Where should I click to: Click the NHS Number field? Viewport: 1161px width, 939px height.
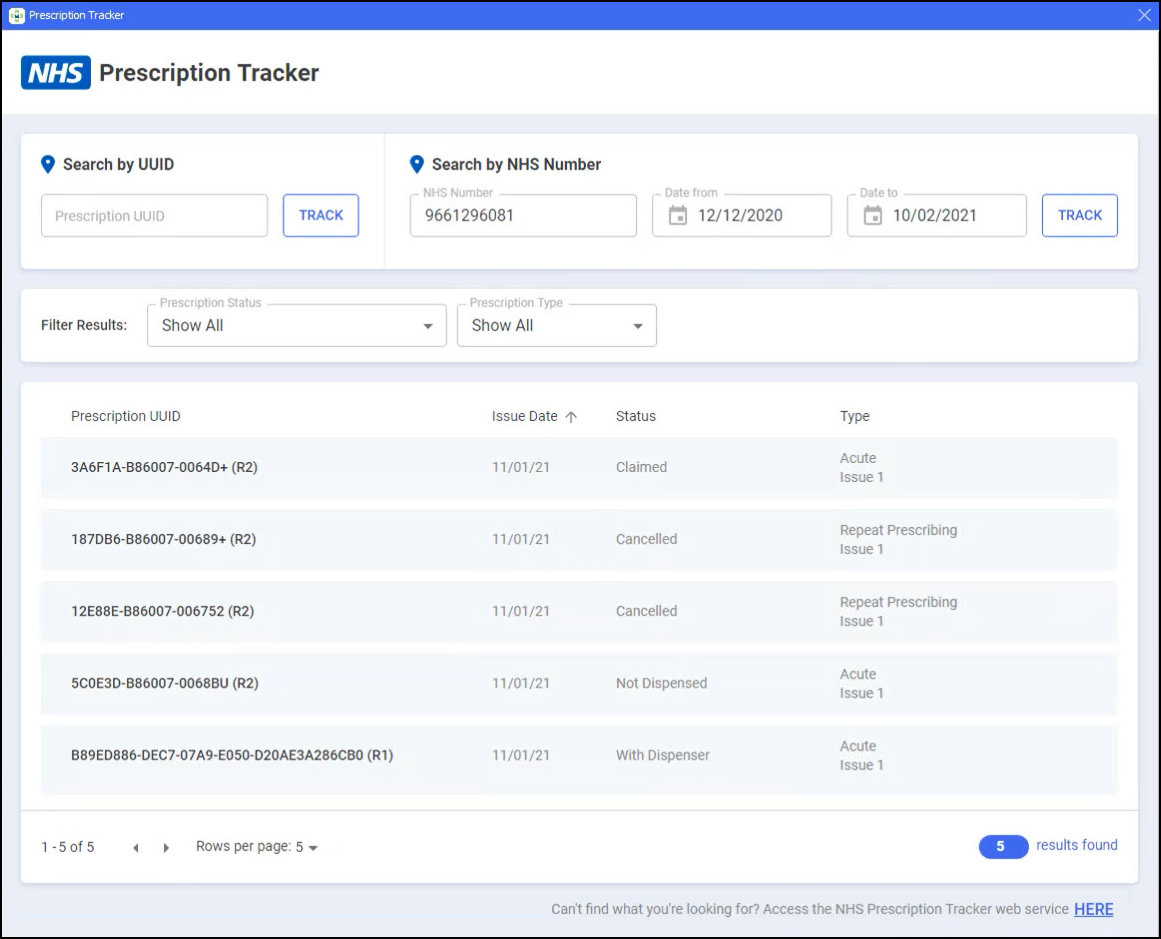(x=522, y=216)
